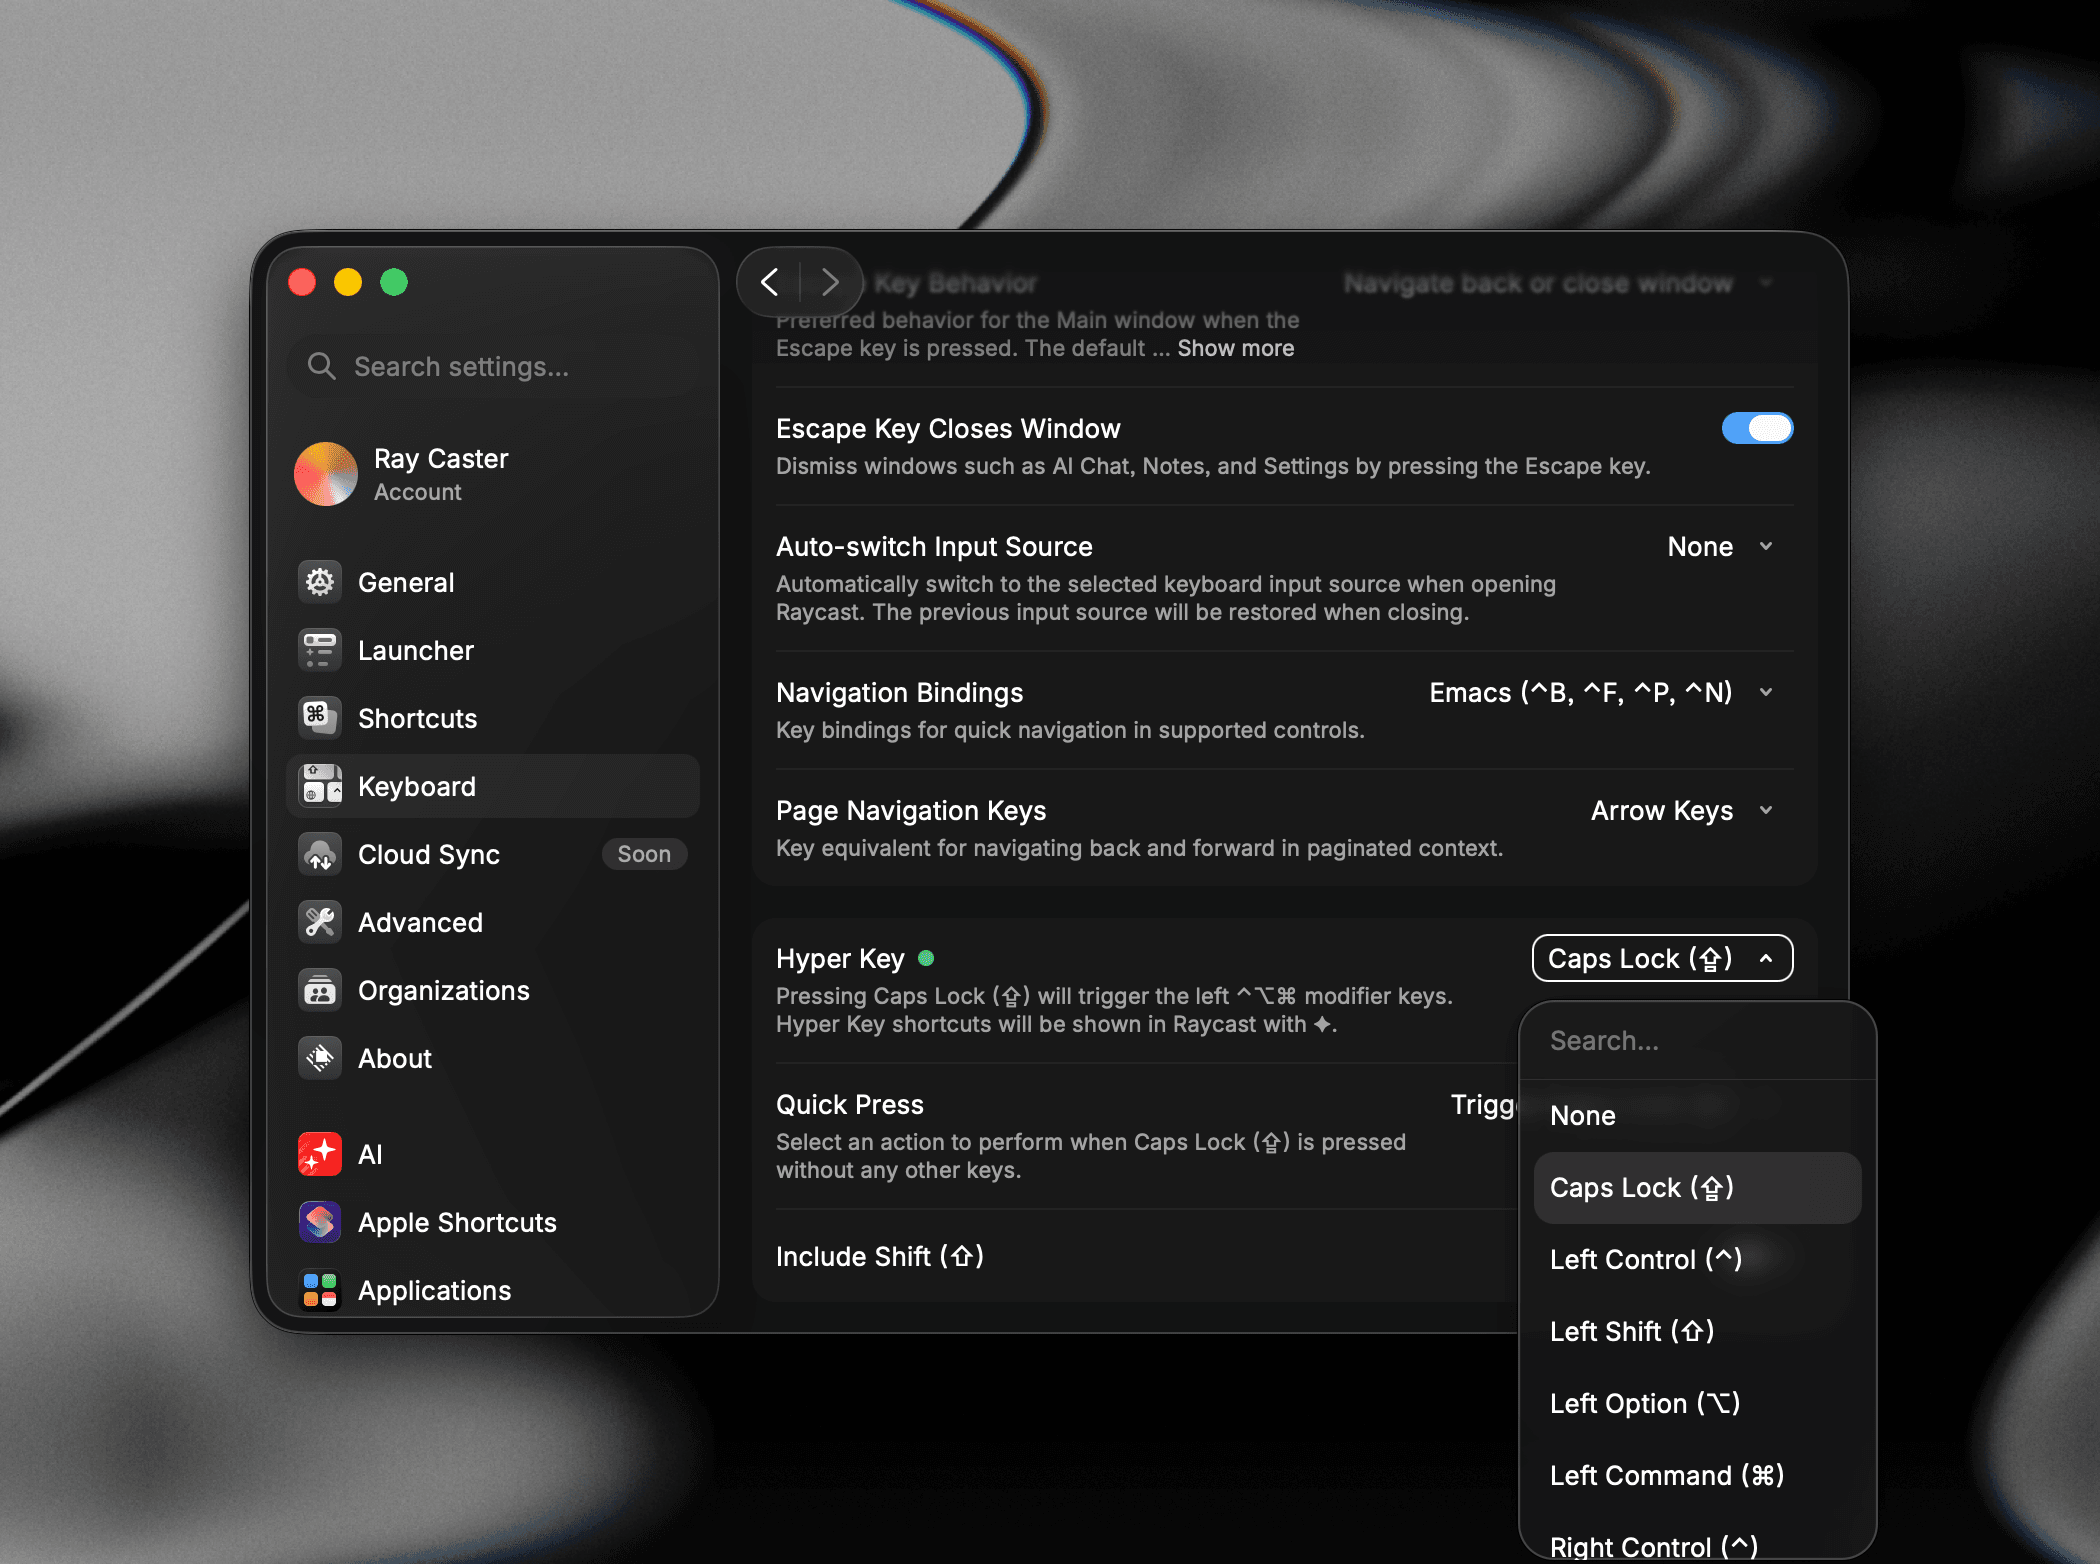
Task: Select the Keyboard sidebar icon
Action: [x=320, y=786]
